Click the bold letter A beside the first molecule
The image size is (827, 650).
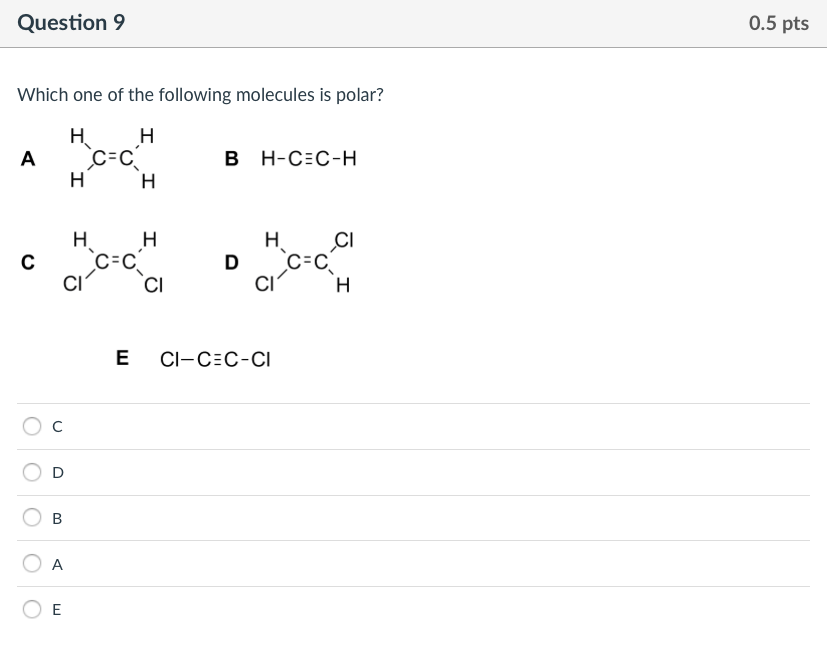coord(27,158)
